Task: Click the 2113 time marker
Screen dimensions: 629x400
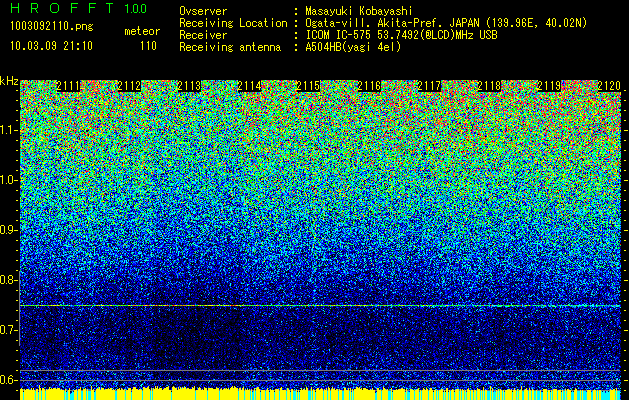Action: 189,86
